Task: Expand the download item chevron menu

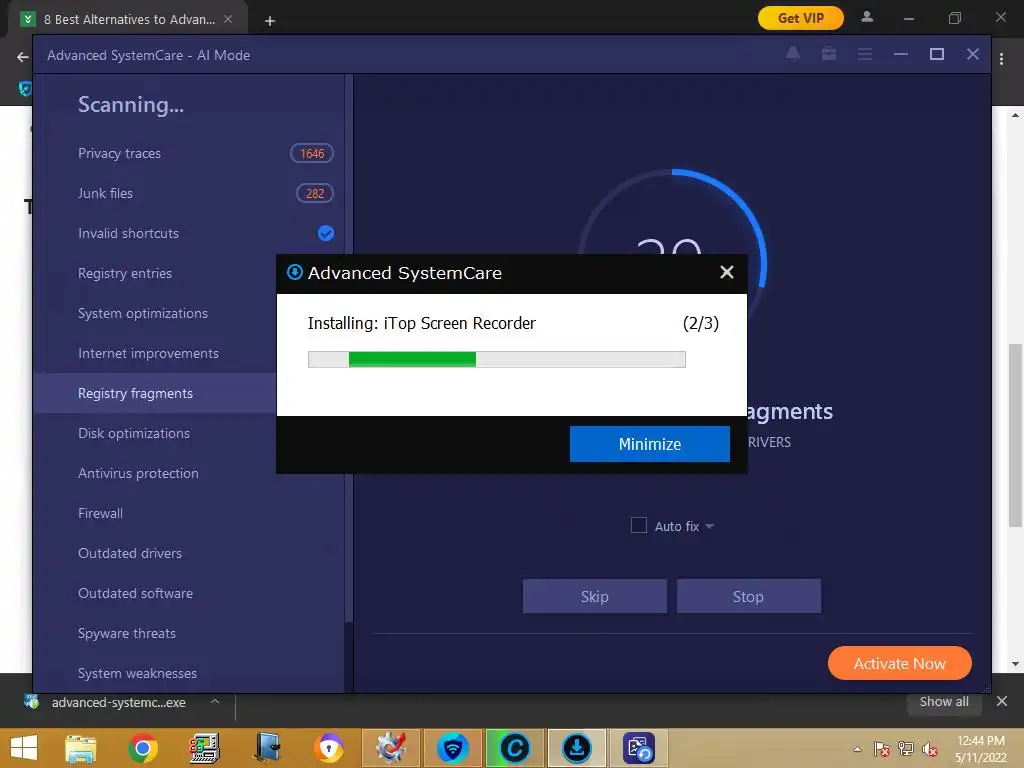Action: 214,701
